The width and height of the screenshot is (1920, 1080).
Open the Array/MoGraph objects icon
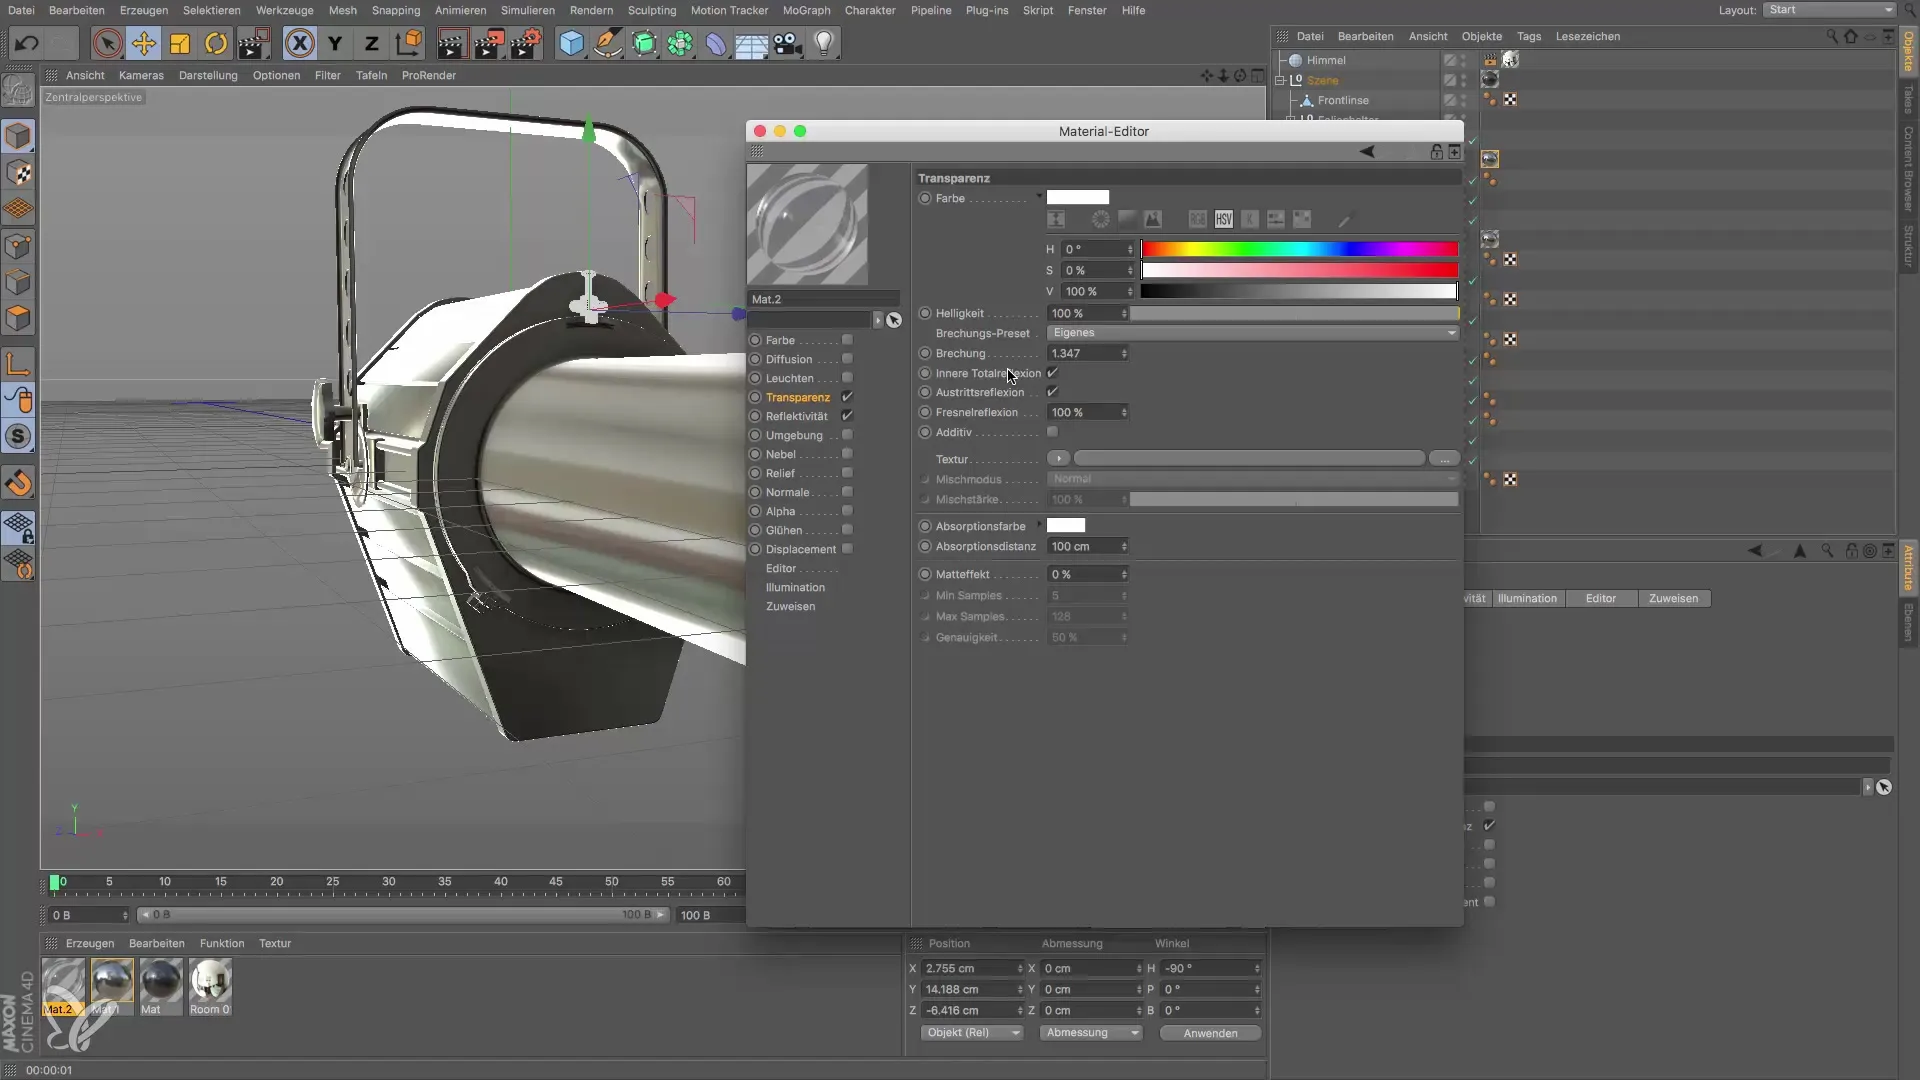[x=680, y=43]
